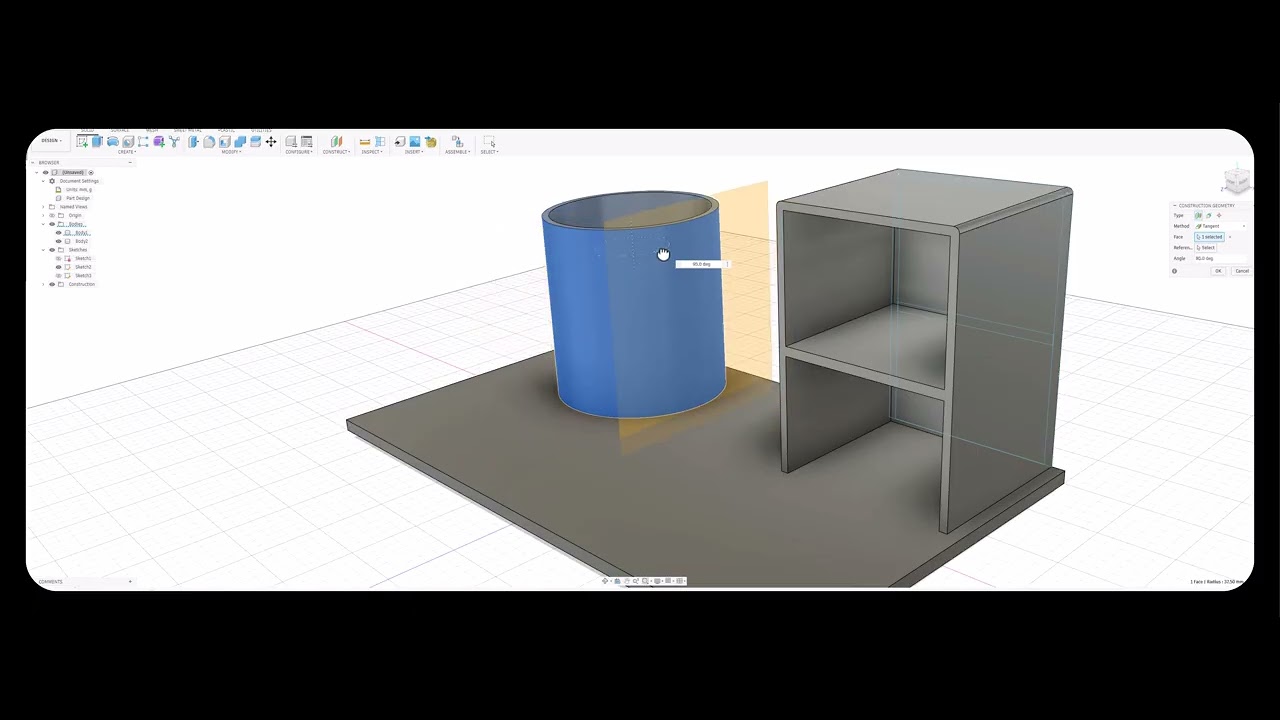The width and height of the screenshot is (1280, 720).
Task: Select Sketch3 in the browser tree
Action: click(x=83, y=275)
